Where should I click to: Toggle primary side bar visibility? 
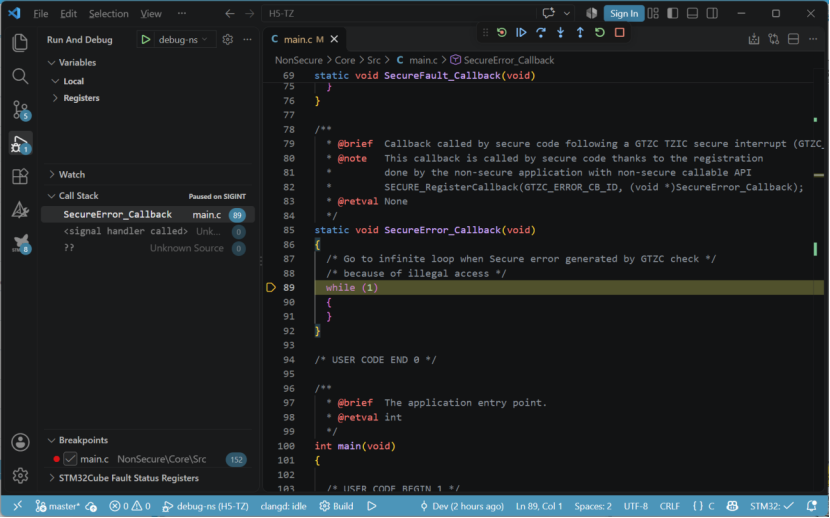click(x=673, y=13)
